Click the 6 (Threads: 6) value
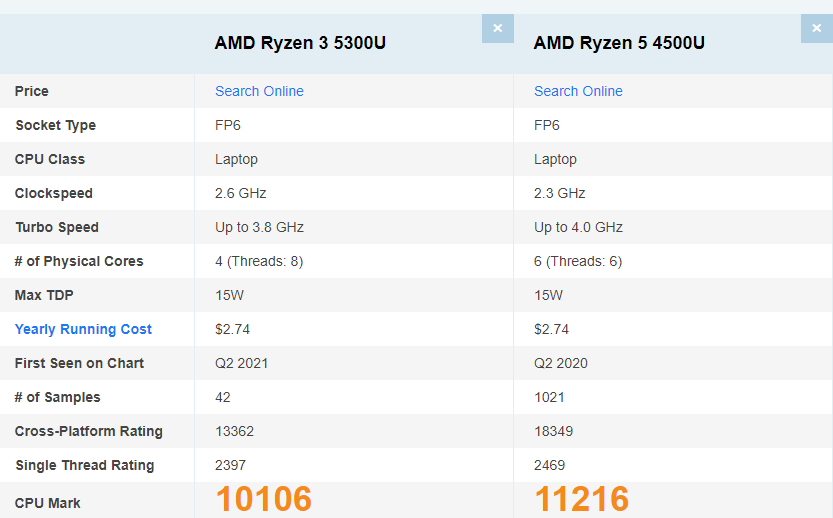Image resolution: width=833 pixels, height=518 pixels. coord(578,261)
